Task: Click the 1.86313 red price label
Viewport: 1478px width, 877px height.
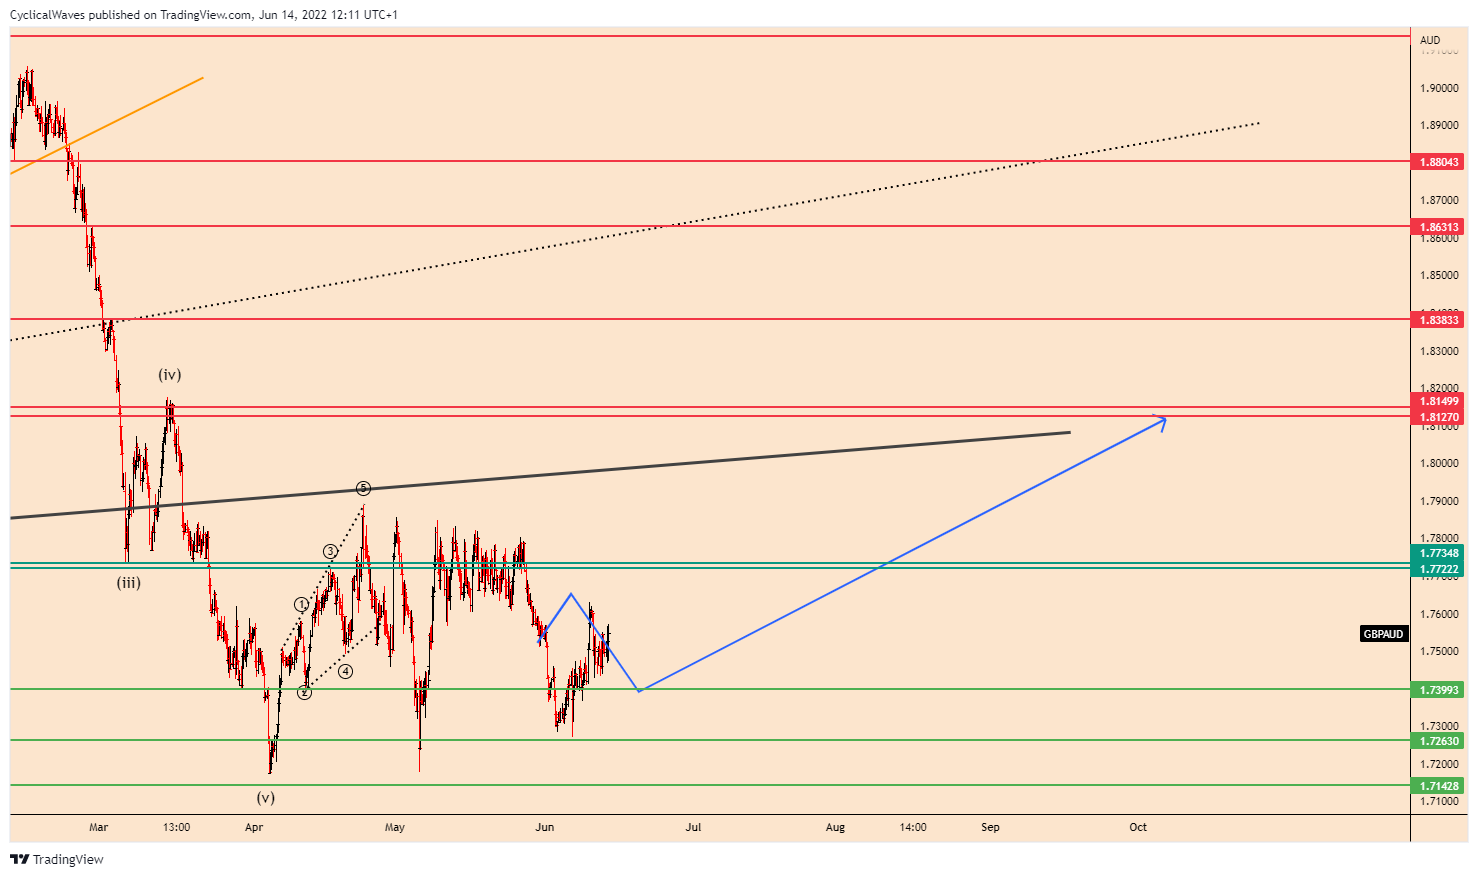Action: coord(1437,228)
